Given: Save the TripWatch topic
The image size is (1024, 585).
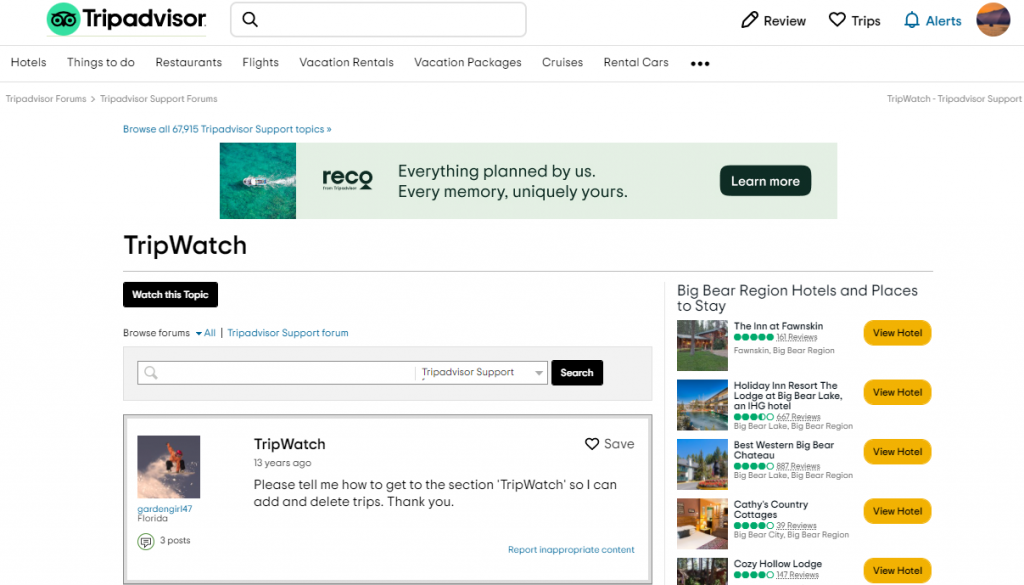Looking at the screenshot, I should tap(609, 444).
